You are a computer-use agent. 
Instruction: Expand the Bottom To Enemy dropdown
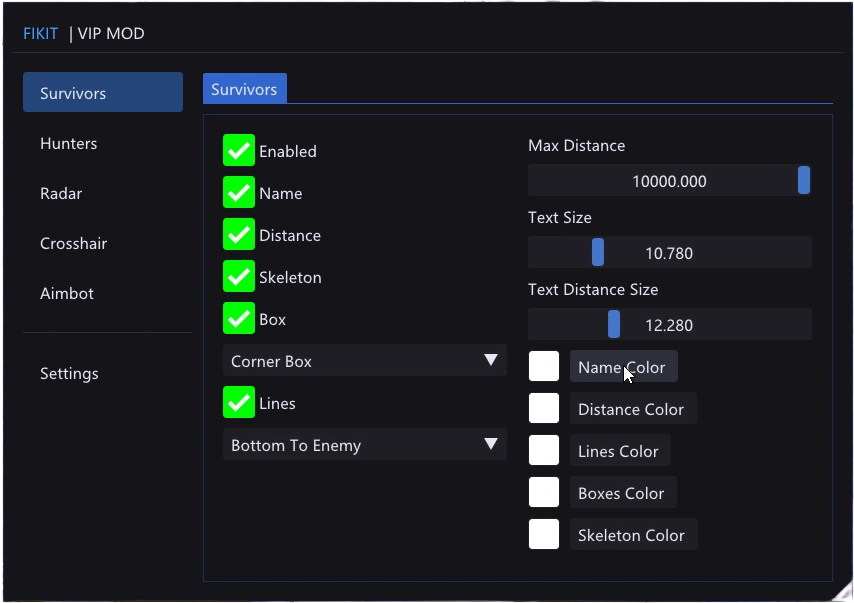364,444
